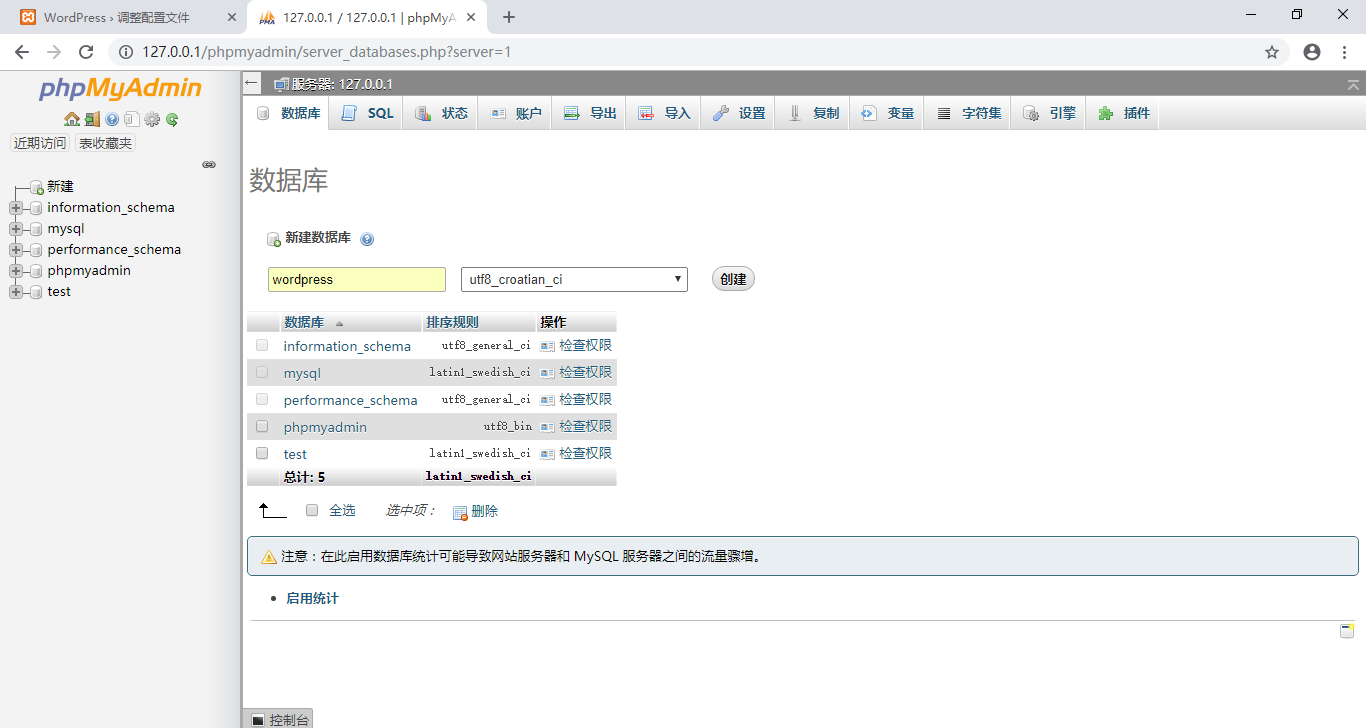1366x728 pixels.
Task: Click the yellow note icon at page bottom
Action: (1347, 630)
